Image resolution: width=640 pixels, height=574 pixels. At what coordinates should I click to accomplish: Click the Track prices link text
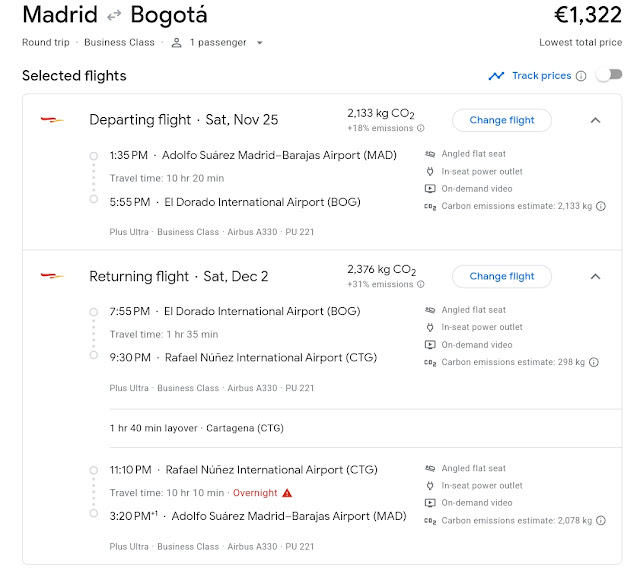tap(541, 76)
